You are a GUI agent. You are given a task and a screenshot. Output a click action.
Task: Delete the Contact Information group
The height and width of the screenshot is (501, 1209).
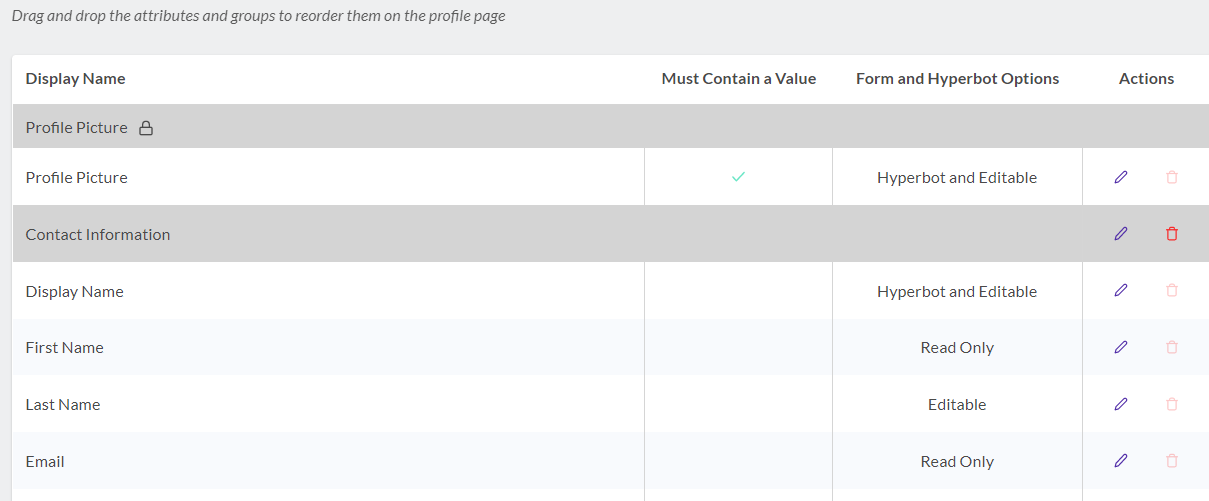tap(1172, 234)
